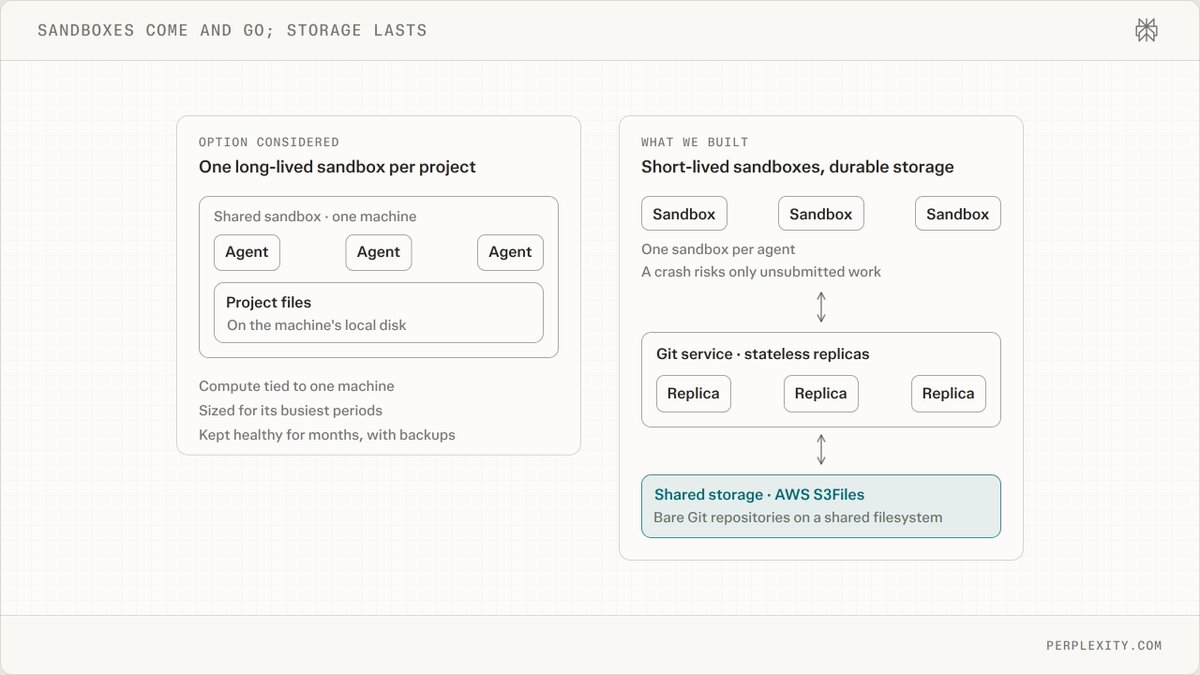Click "One sandbox per agent" text
The image size is (1200, 675).
tap(718, 249)
